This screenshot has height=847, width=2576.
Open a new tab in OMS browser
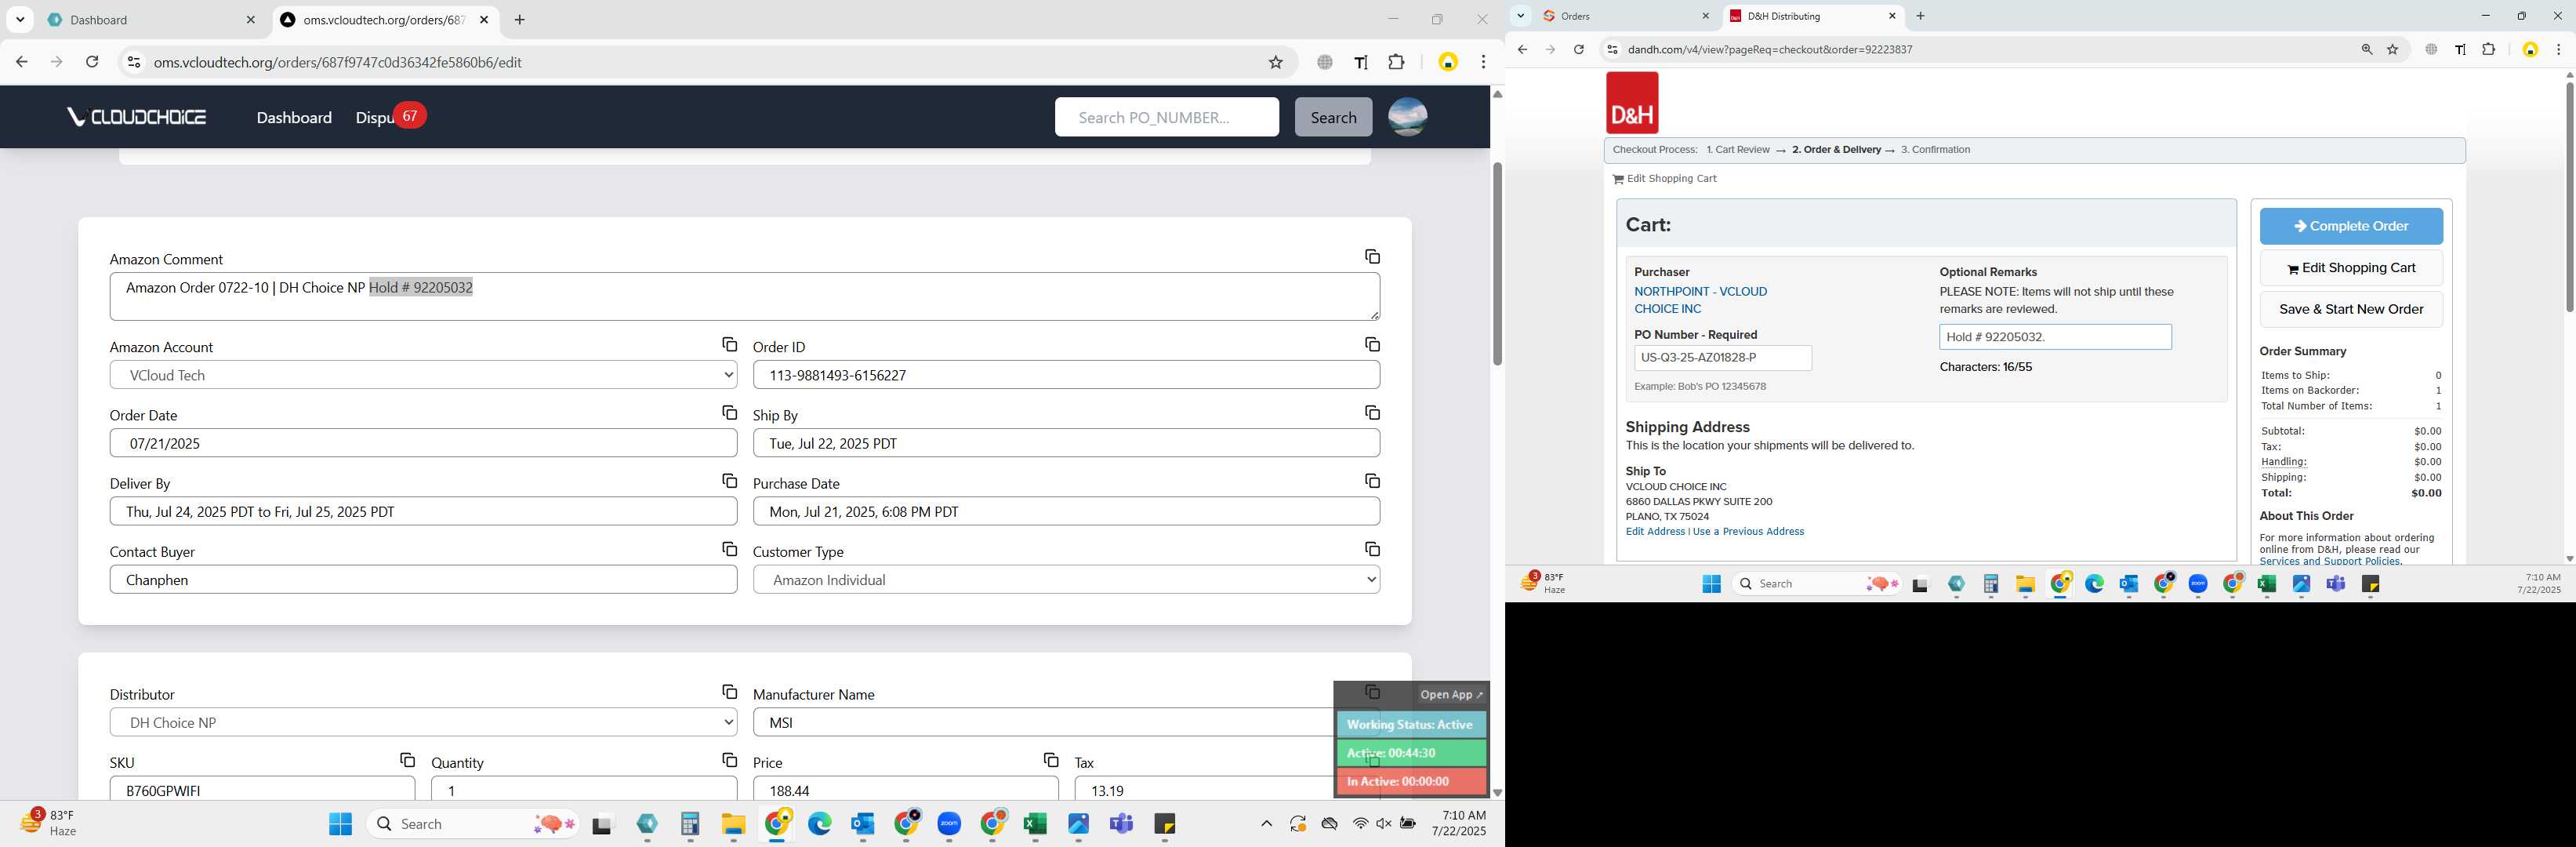(520, 20)
